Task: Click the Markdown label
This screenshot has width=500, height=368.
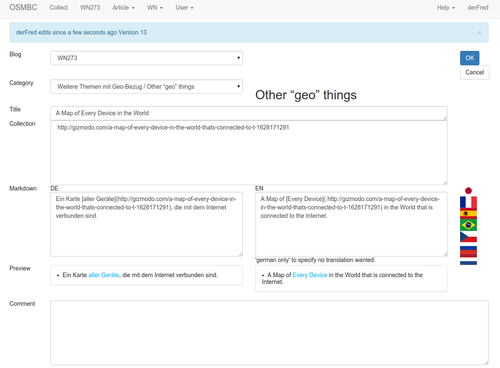Action: [x=23, y=188]
